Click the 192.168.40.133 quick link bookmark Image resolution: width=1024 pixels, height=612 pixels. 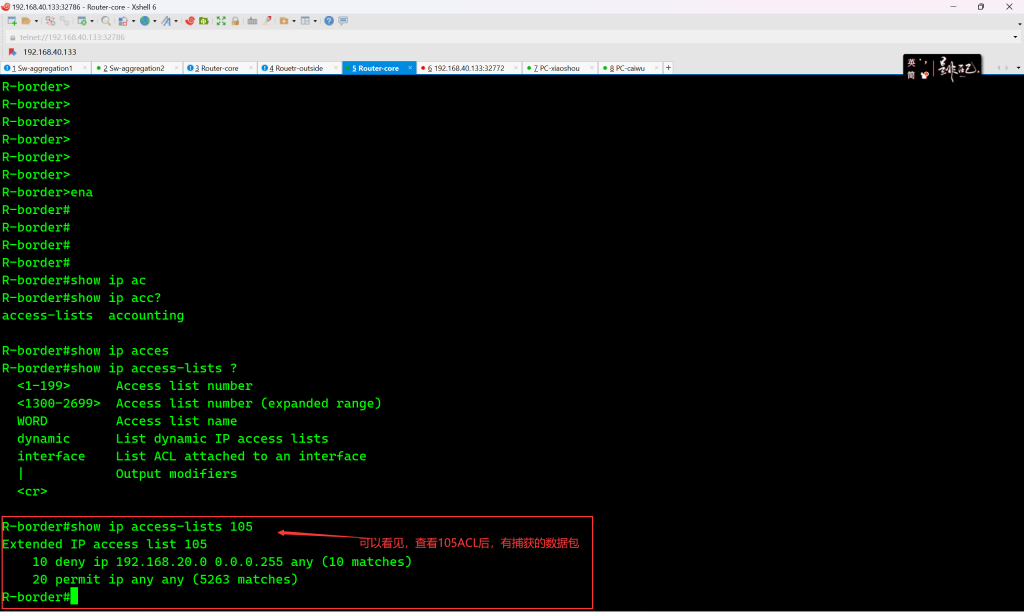[x=49, y=52]
